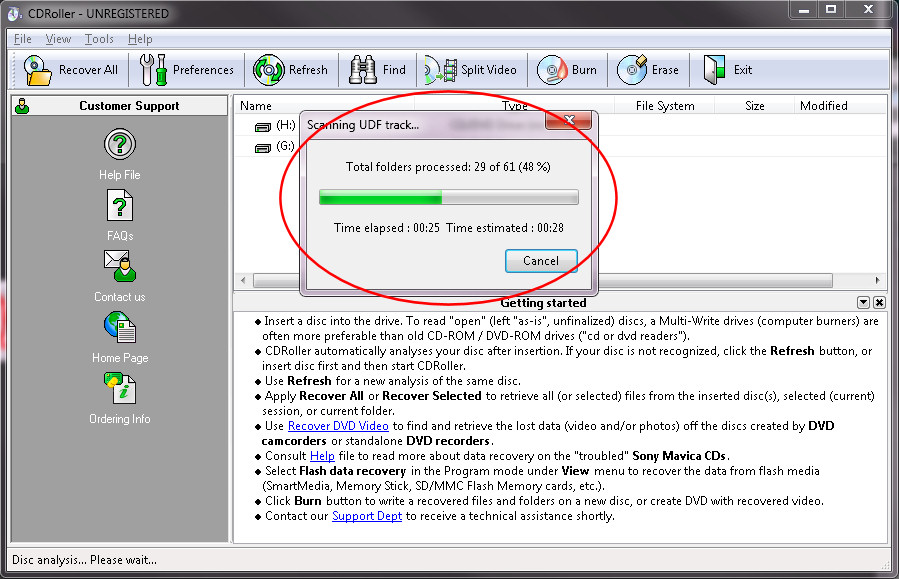Open the Help File icon
Viewport: 899px width, 579px height.
[x=120, y=144]
